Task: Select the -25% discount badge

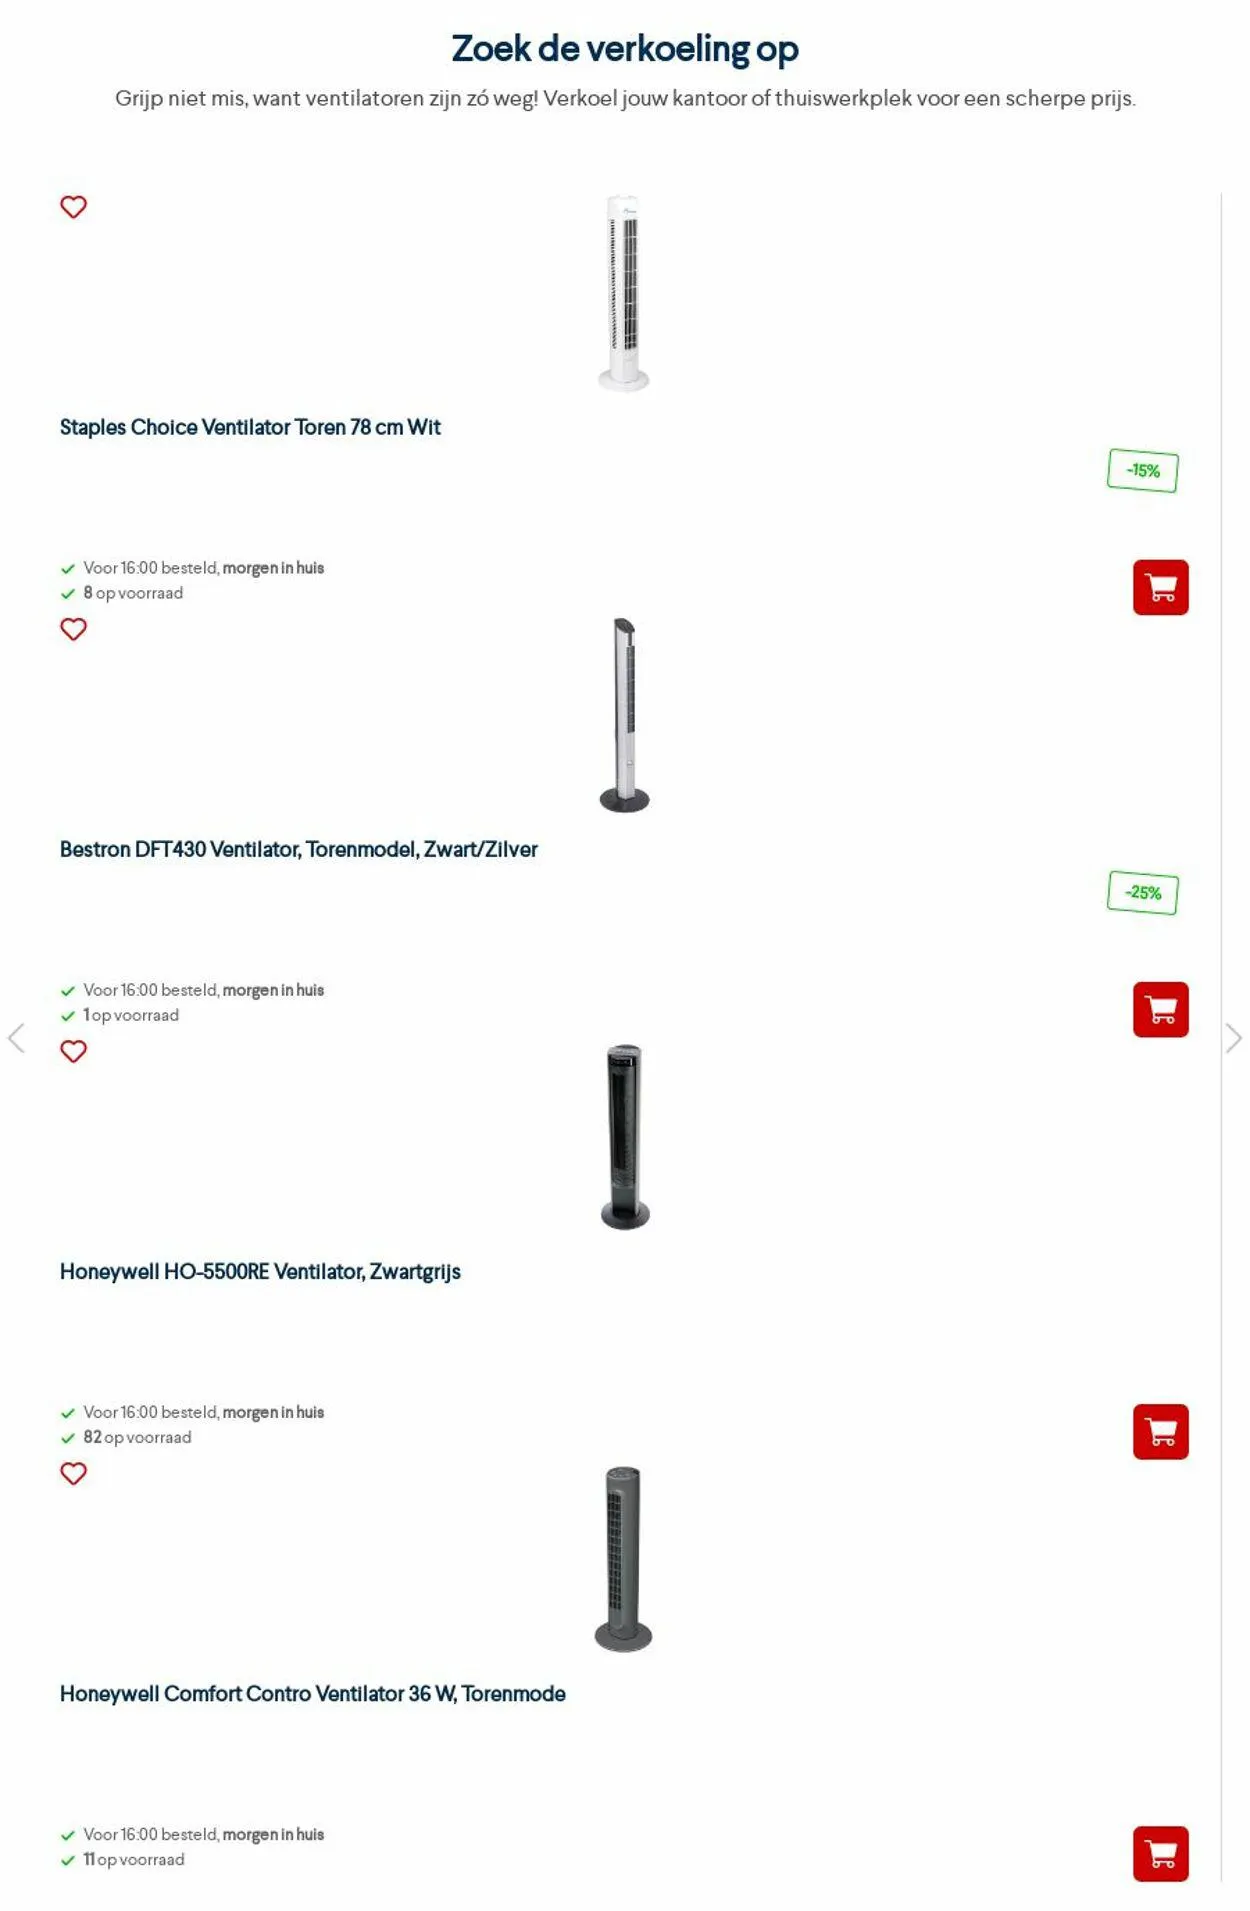Action: click(1142, 893)
